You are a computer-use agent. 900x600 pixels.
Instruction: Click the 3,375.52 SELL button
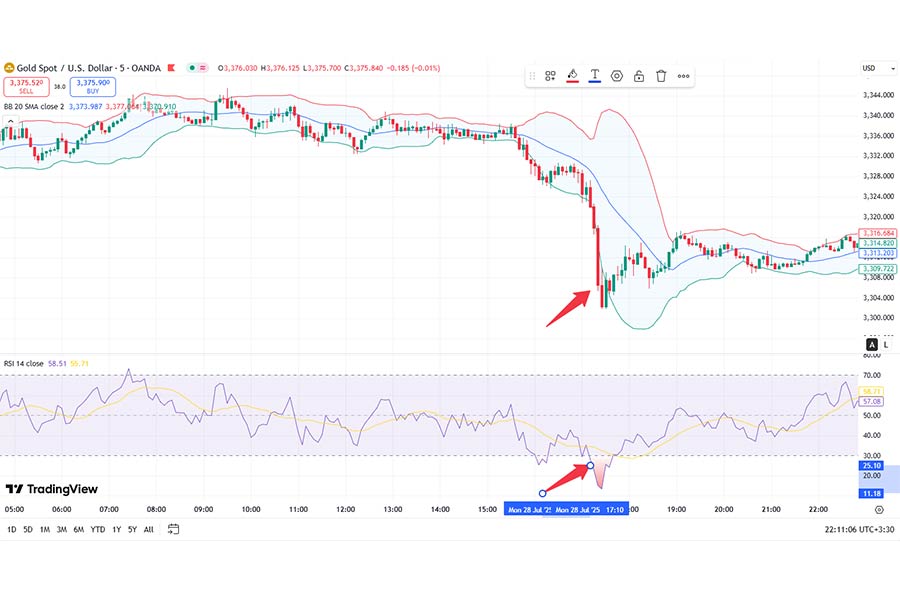pos(26,87)
